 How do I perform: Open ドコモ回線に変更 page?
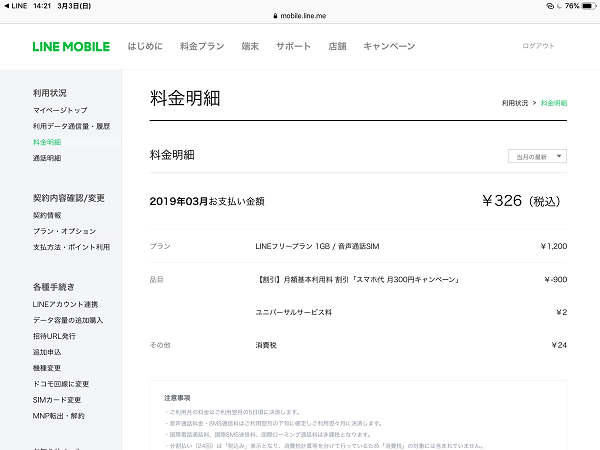click(x=61, y=384)
